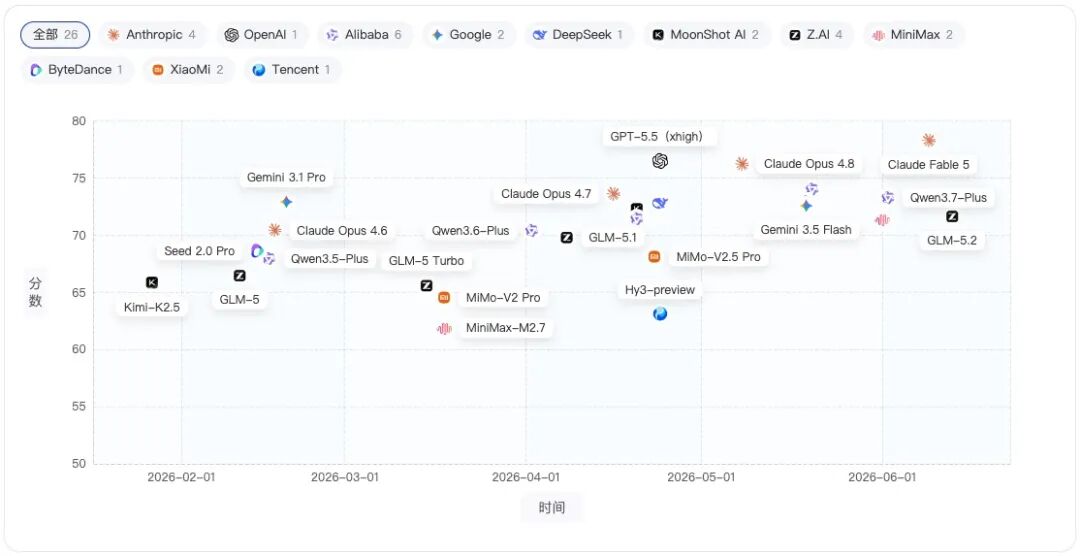The image size is (1080, 556).
Task: Click the MiniMax-M2.7 data point marker
Action: [444, 329]
